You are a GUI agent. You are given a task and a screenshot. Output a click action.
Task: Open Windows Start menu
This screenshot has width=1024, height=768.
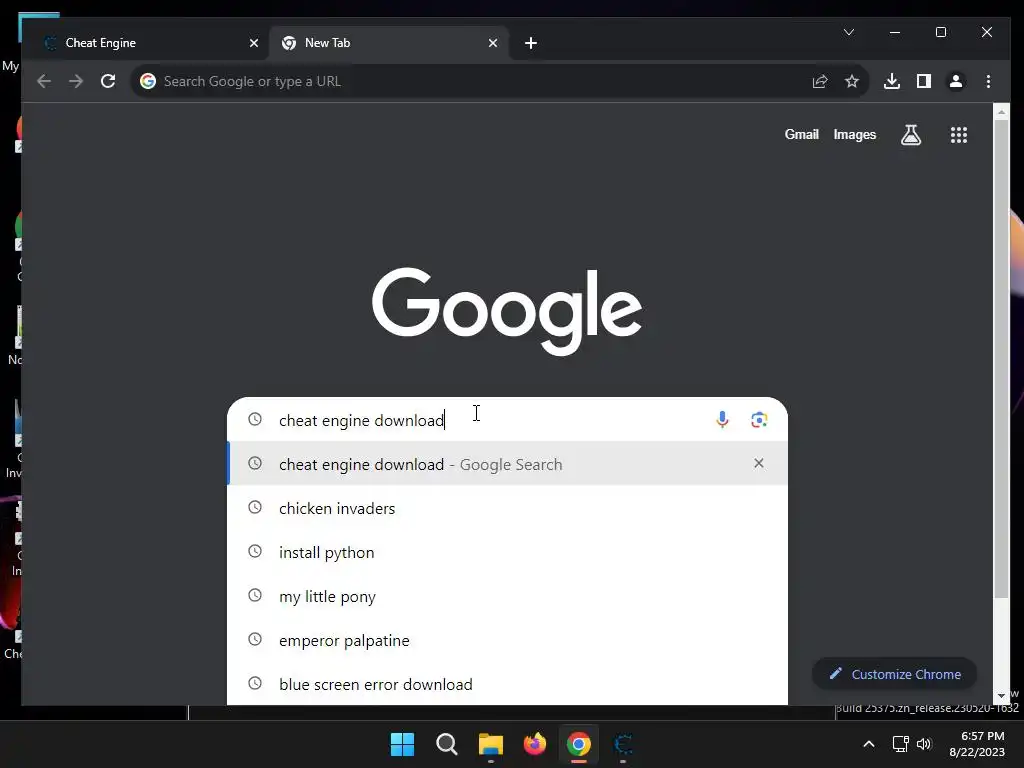402,744
